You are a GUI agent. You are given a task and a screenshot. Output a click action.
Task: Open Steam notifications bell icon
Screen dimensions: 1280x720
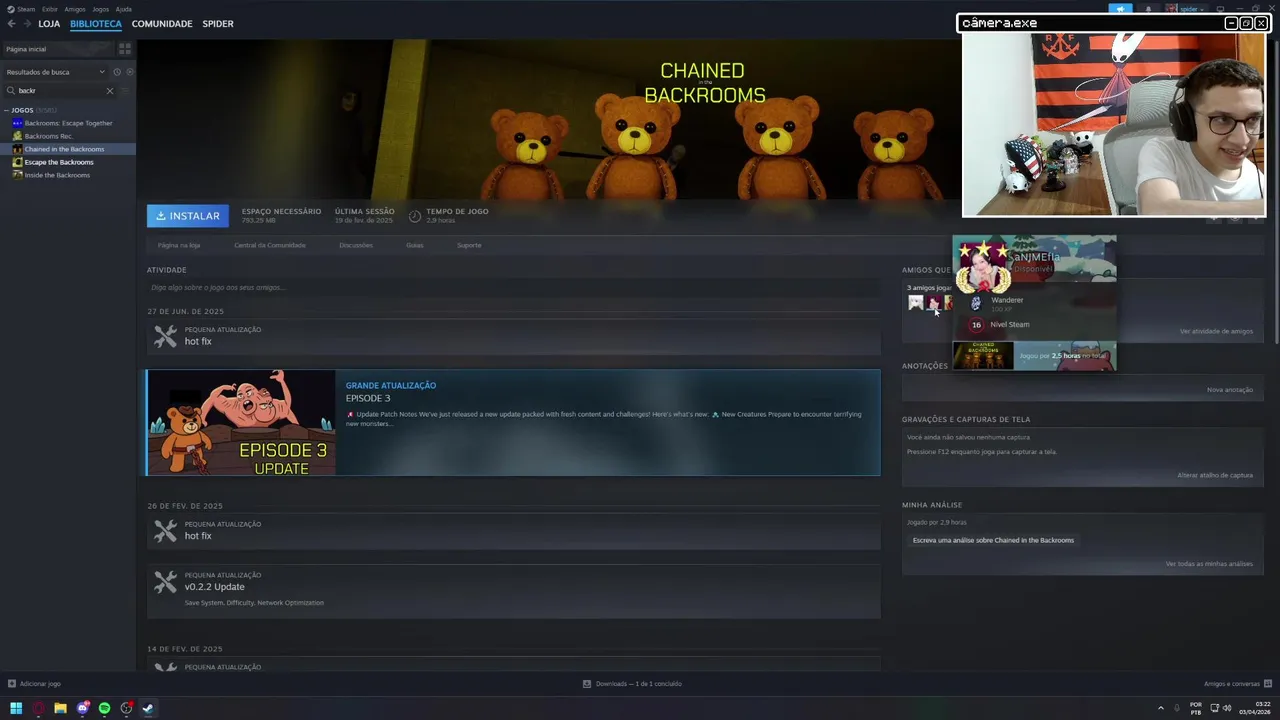point(1148,9)
